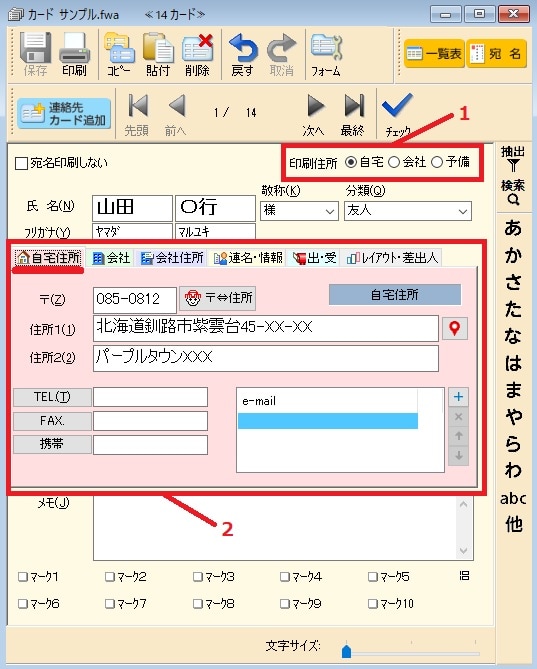Image resolution: width=537 pixels, height=669 pixels.
Task: Enable 宛名印刷しない checkbox
Action: pos(21,163)
